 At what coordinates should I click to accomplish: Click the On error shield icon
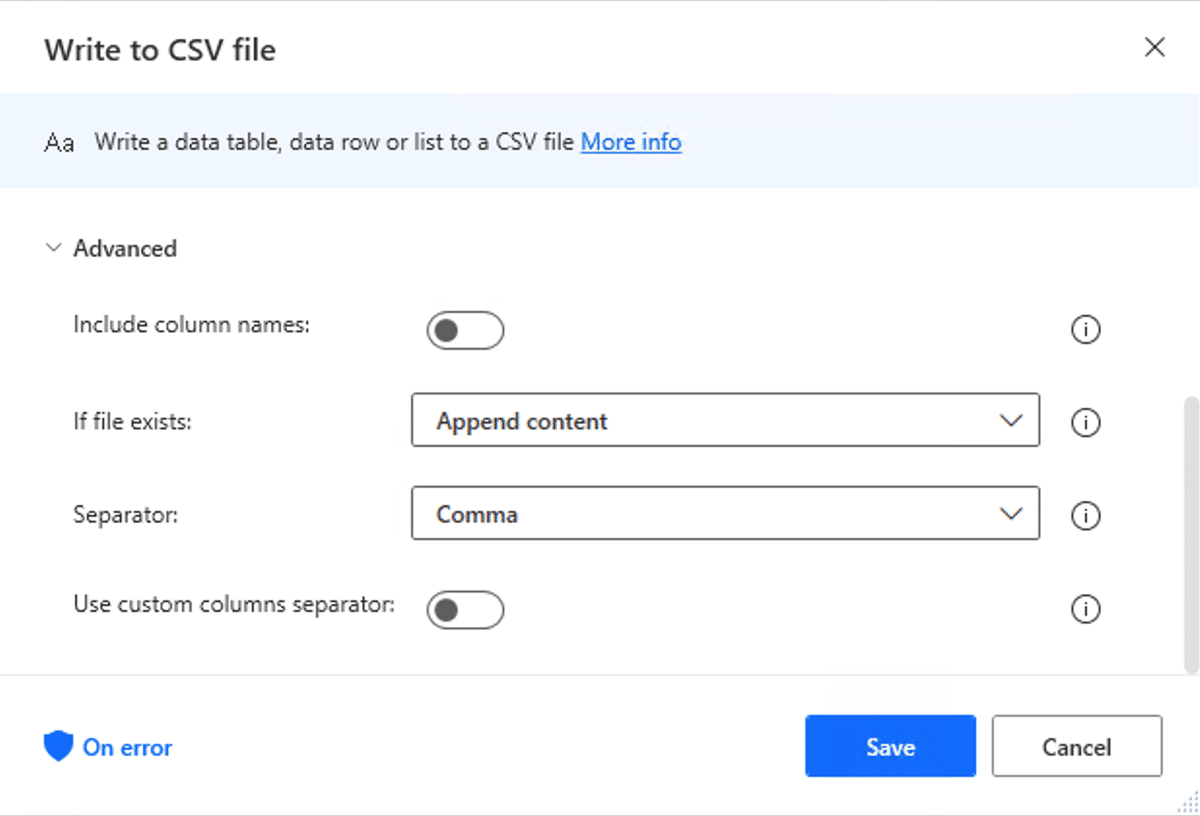pos(59,747)
